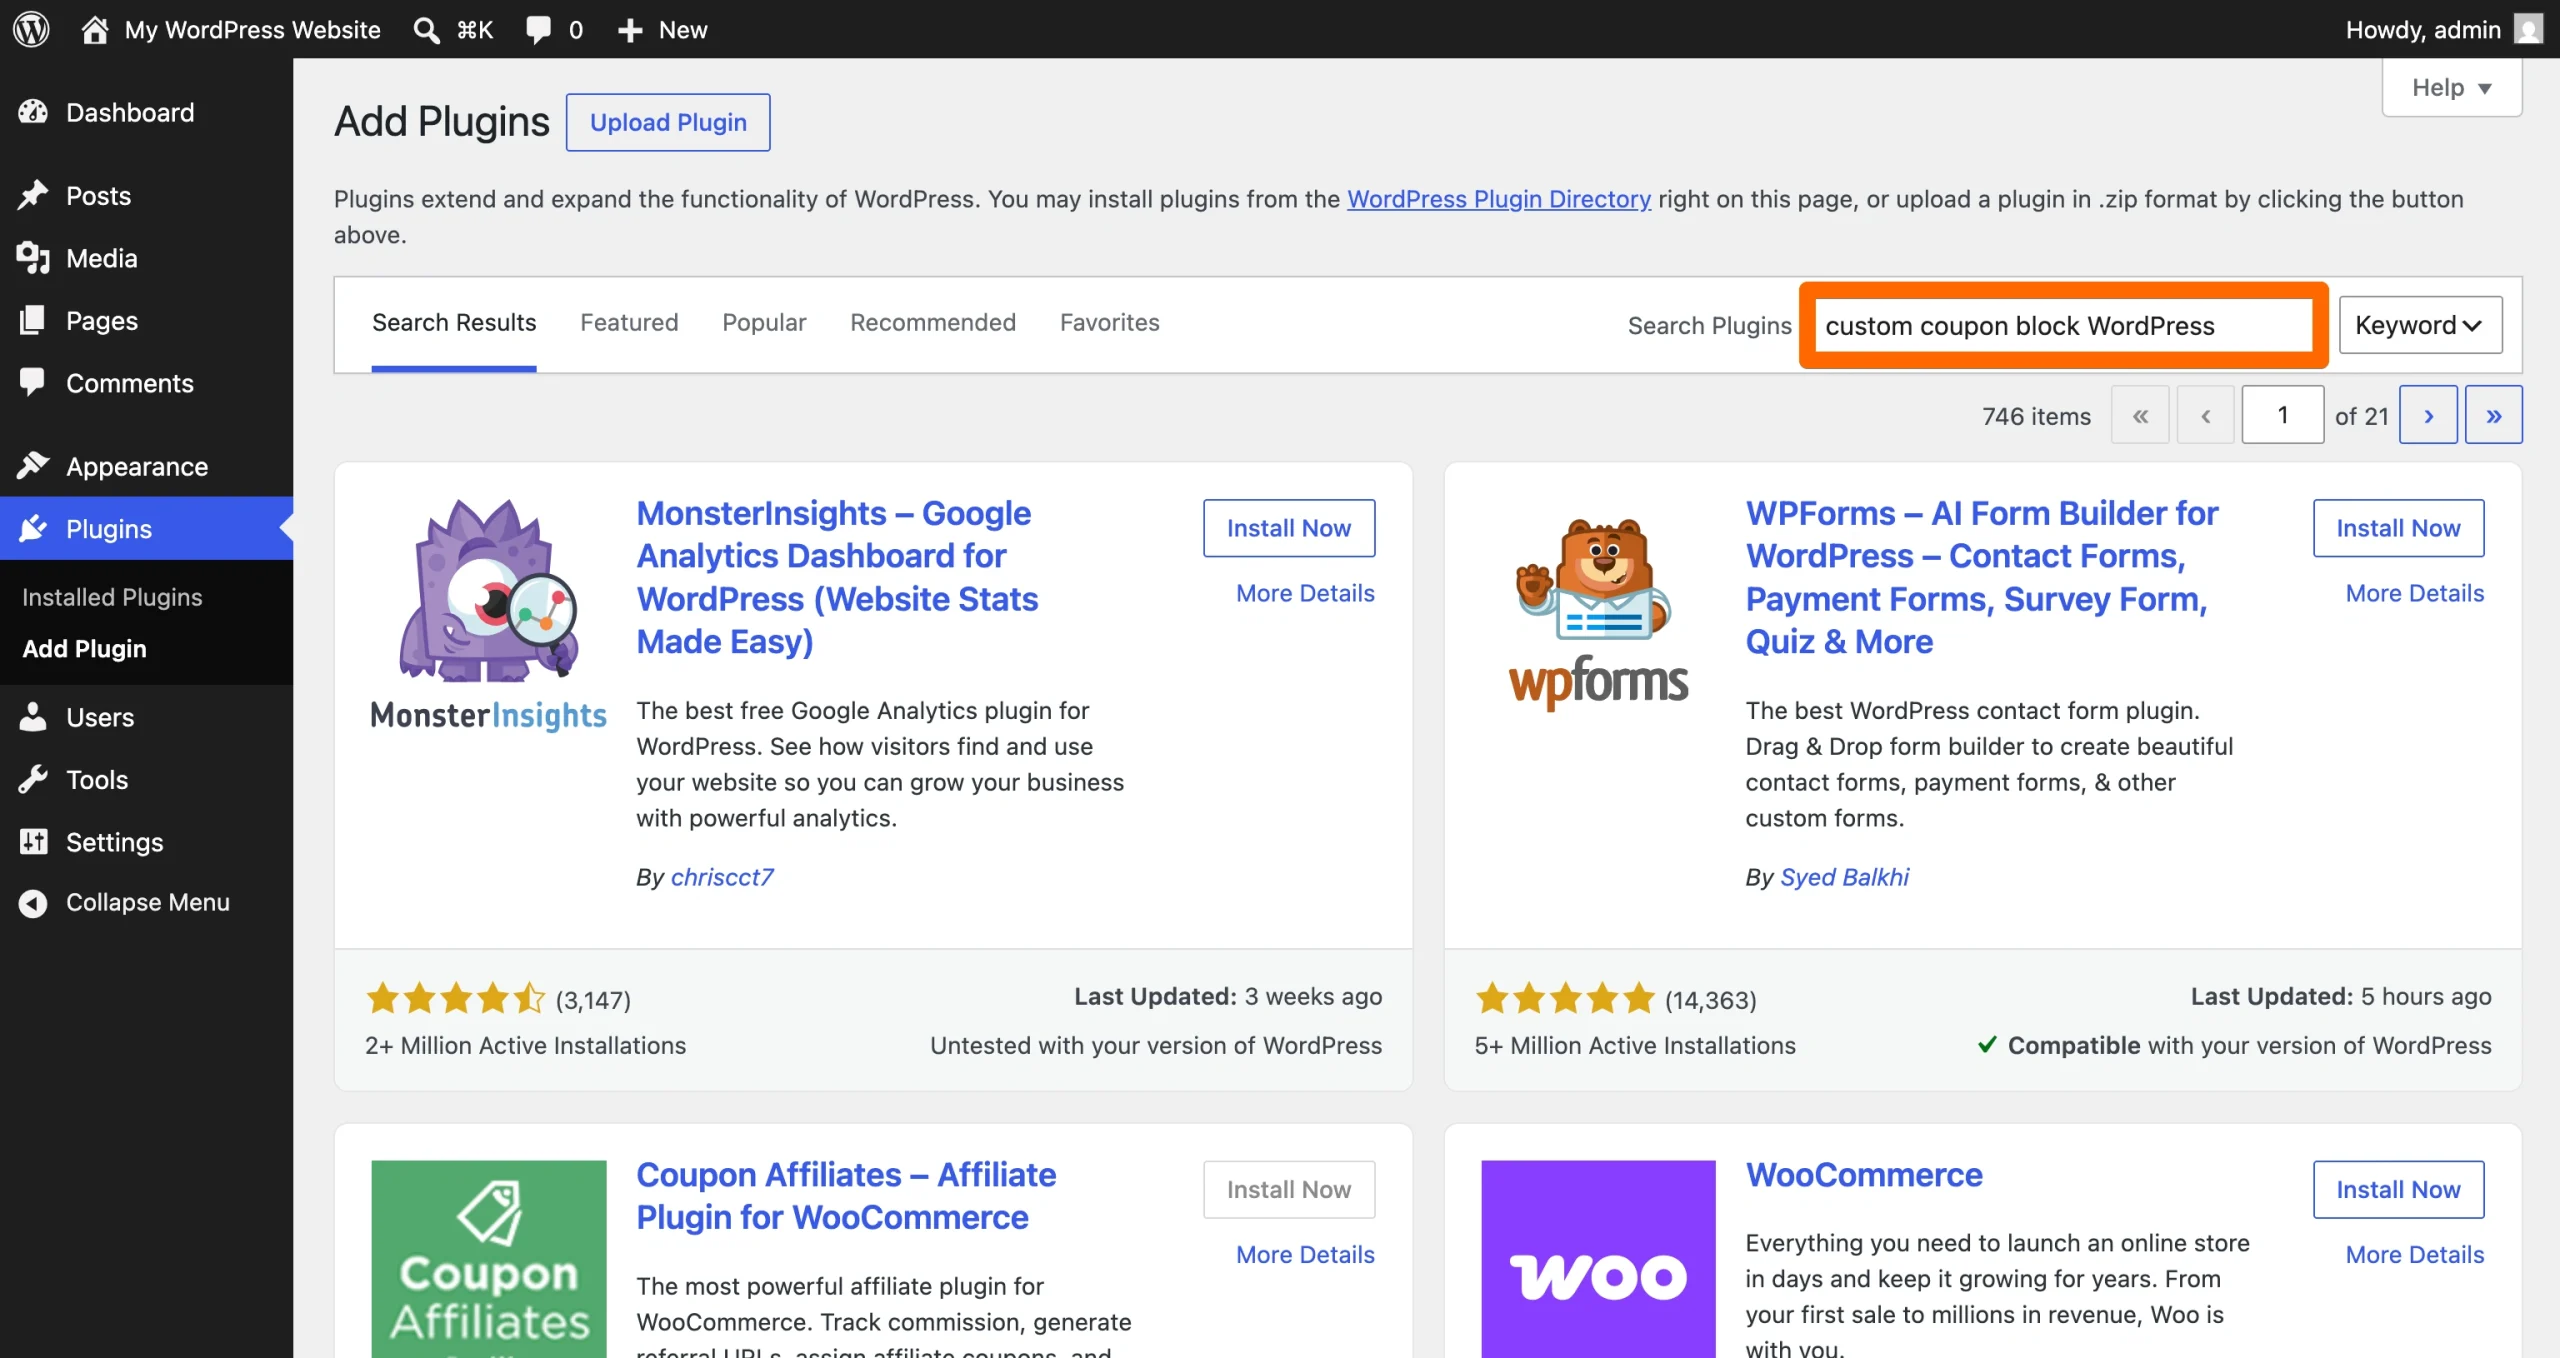The image size is (2560, 1358).
Task: Click the MonsterInsights plugin logo
Action: [x=489, y=614]
